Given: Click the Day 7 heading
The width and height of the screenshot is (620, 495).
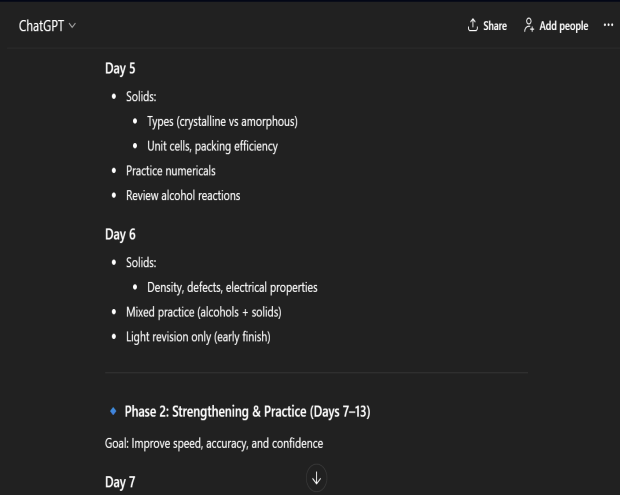Looking at the screenshot, I should [119, 483].
